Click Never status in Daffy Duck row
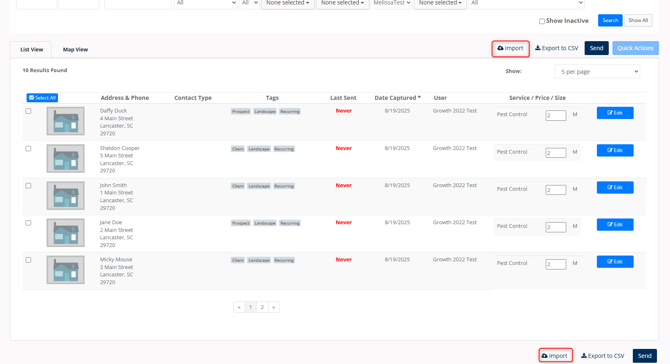This screenshot has width=670, height=364. 344,111
